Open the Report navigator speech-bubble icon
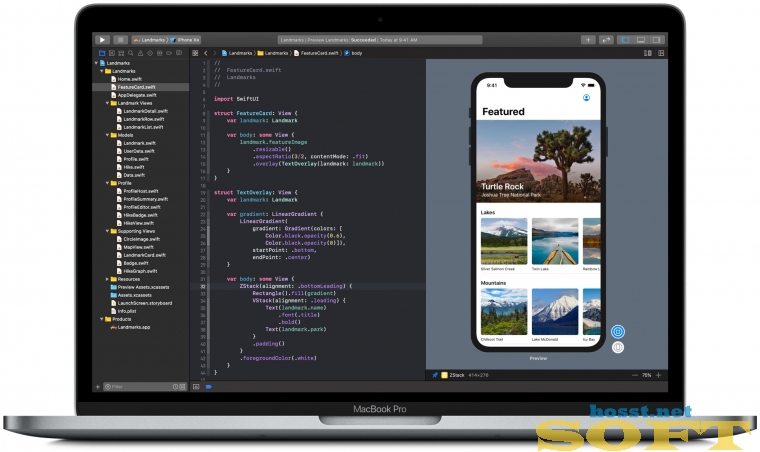 [x=179, y=53]
